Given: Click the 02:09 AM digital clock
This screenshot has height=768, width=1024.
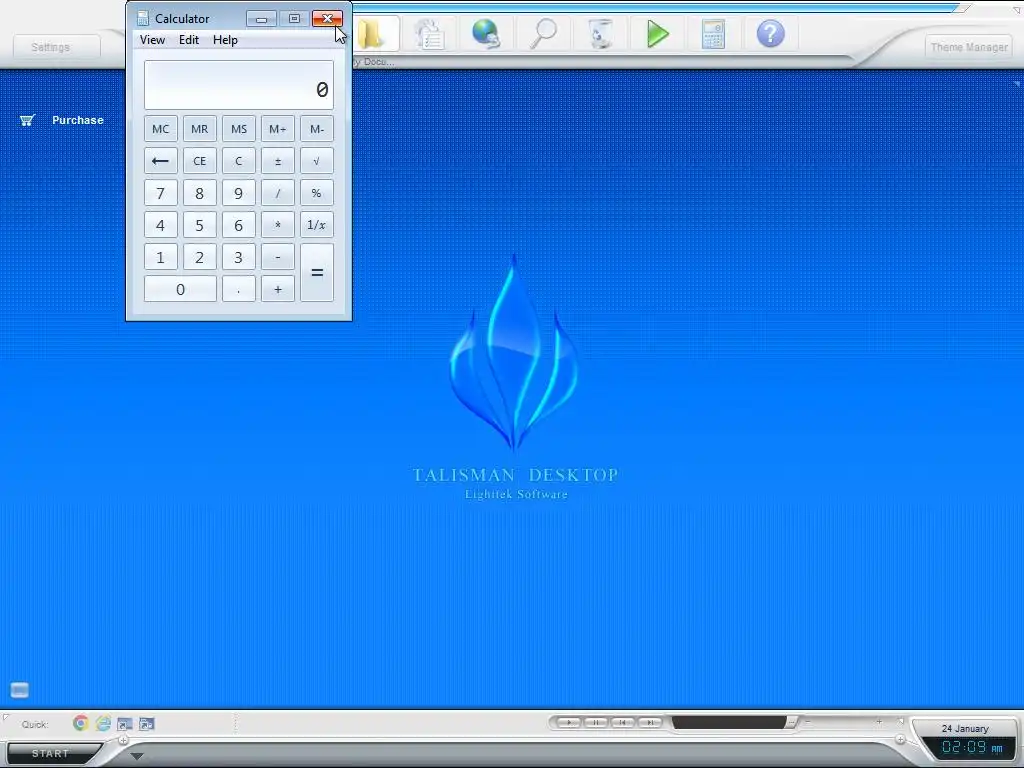Looking at the screenshot, I should click(x=971, y=747).
